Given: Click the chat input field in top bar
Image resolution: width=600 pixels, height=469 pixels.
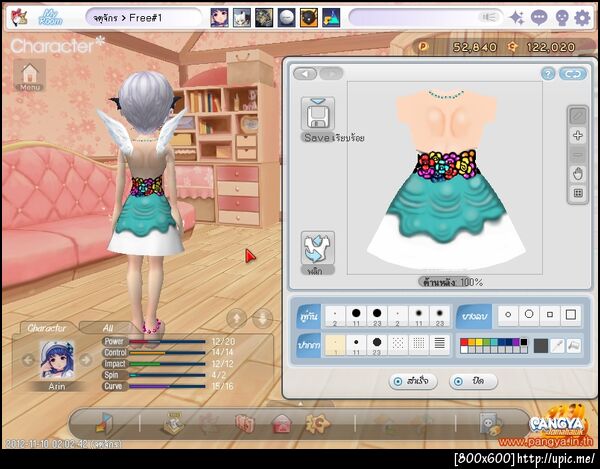Looking at the screenshot, I should [426, 18].
